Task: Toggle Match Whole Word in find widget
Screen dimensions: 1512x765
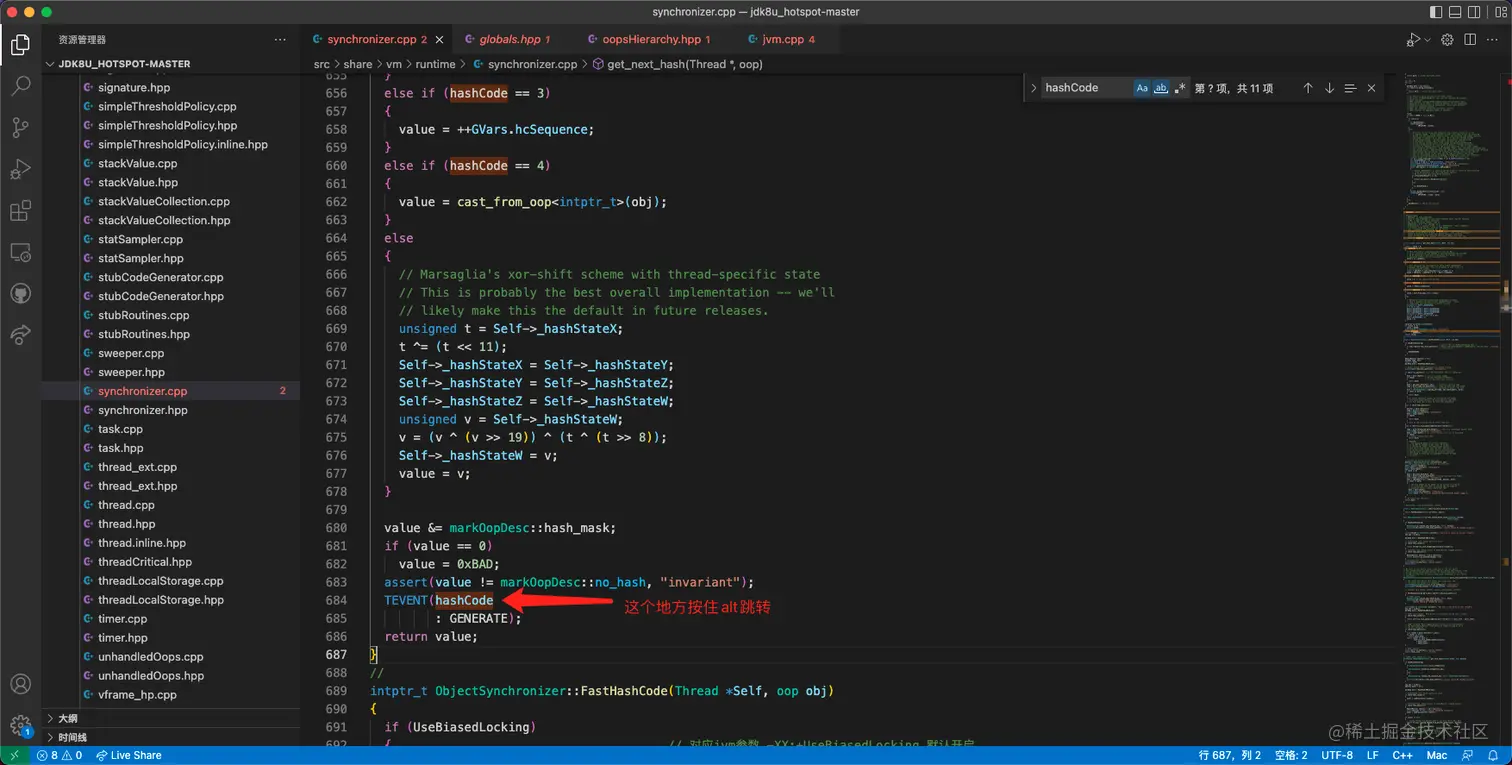Action: (1161, 88)
